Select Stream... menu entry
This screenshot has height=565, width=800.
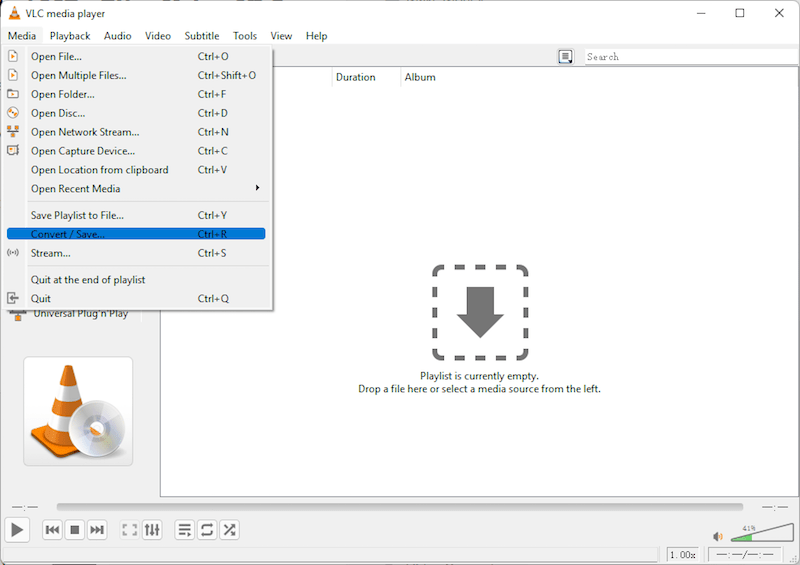pos(136,253)
